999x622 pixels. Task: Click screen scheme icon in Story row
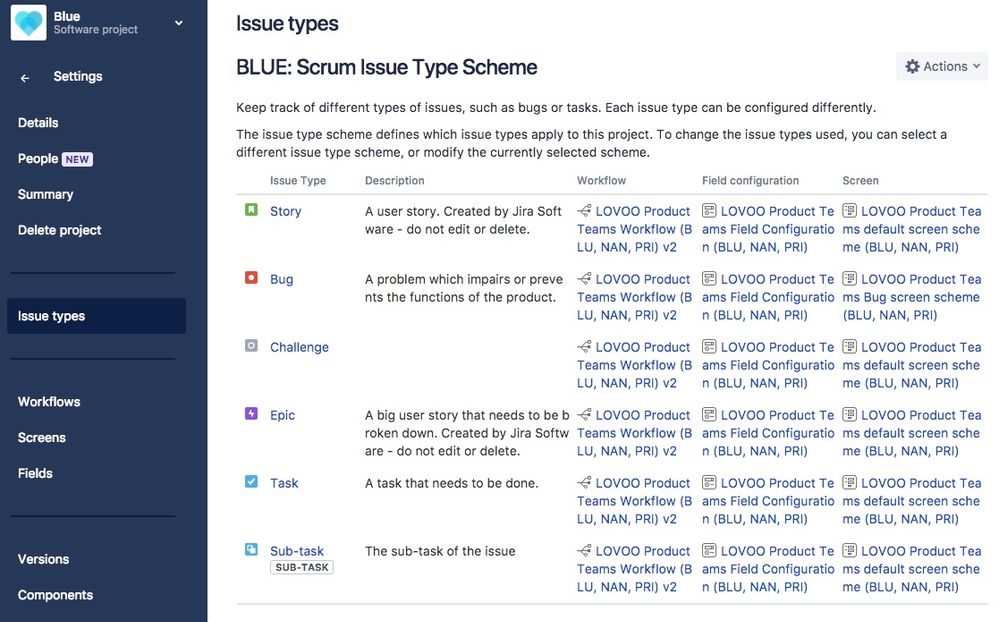pos(849,210)
